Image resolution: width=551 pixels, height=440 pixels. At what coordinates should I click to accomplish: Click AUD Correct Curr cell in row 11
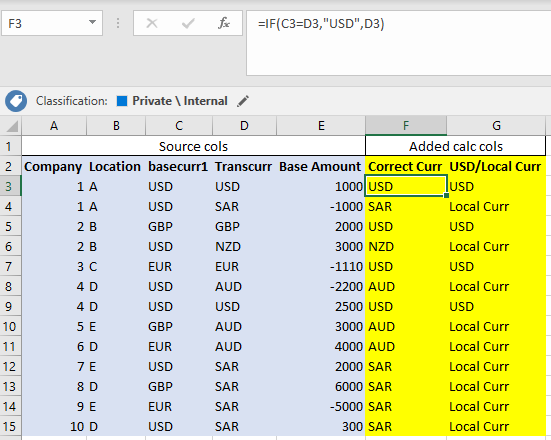click(406, 347)
